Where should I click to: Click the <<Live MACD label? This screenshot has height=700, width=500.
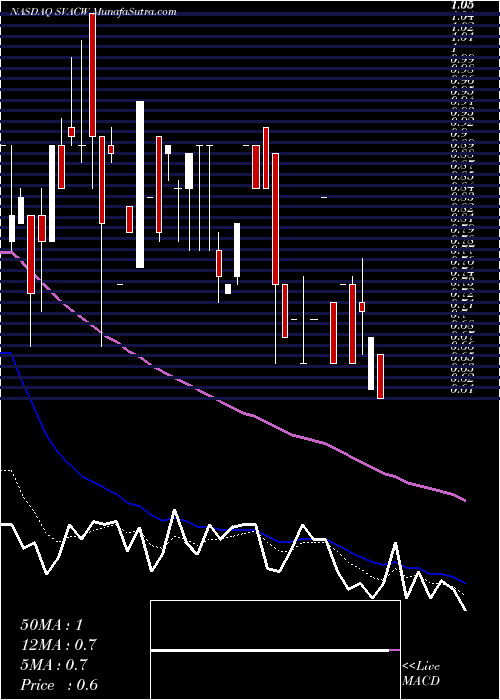(421, 674)
